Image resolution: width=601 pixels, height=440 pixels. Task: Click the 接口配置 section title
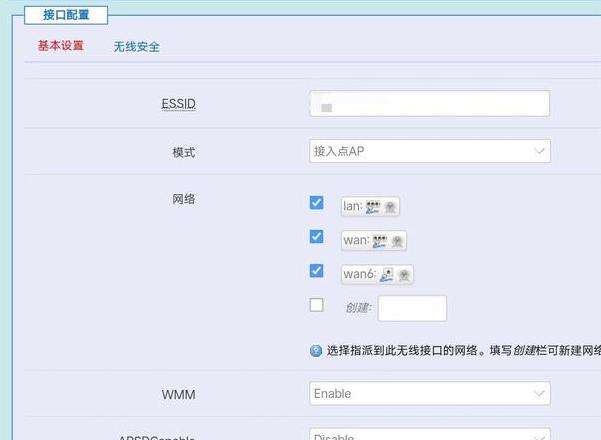[66, 15]
